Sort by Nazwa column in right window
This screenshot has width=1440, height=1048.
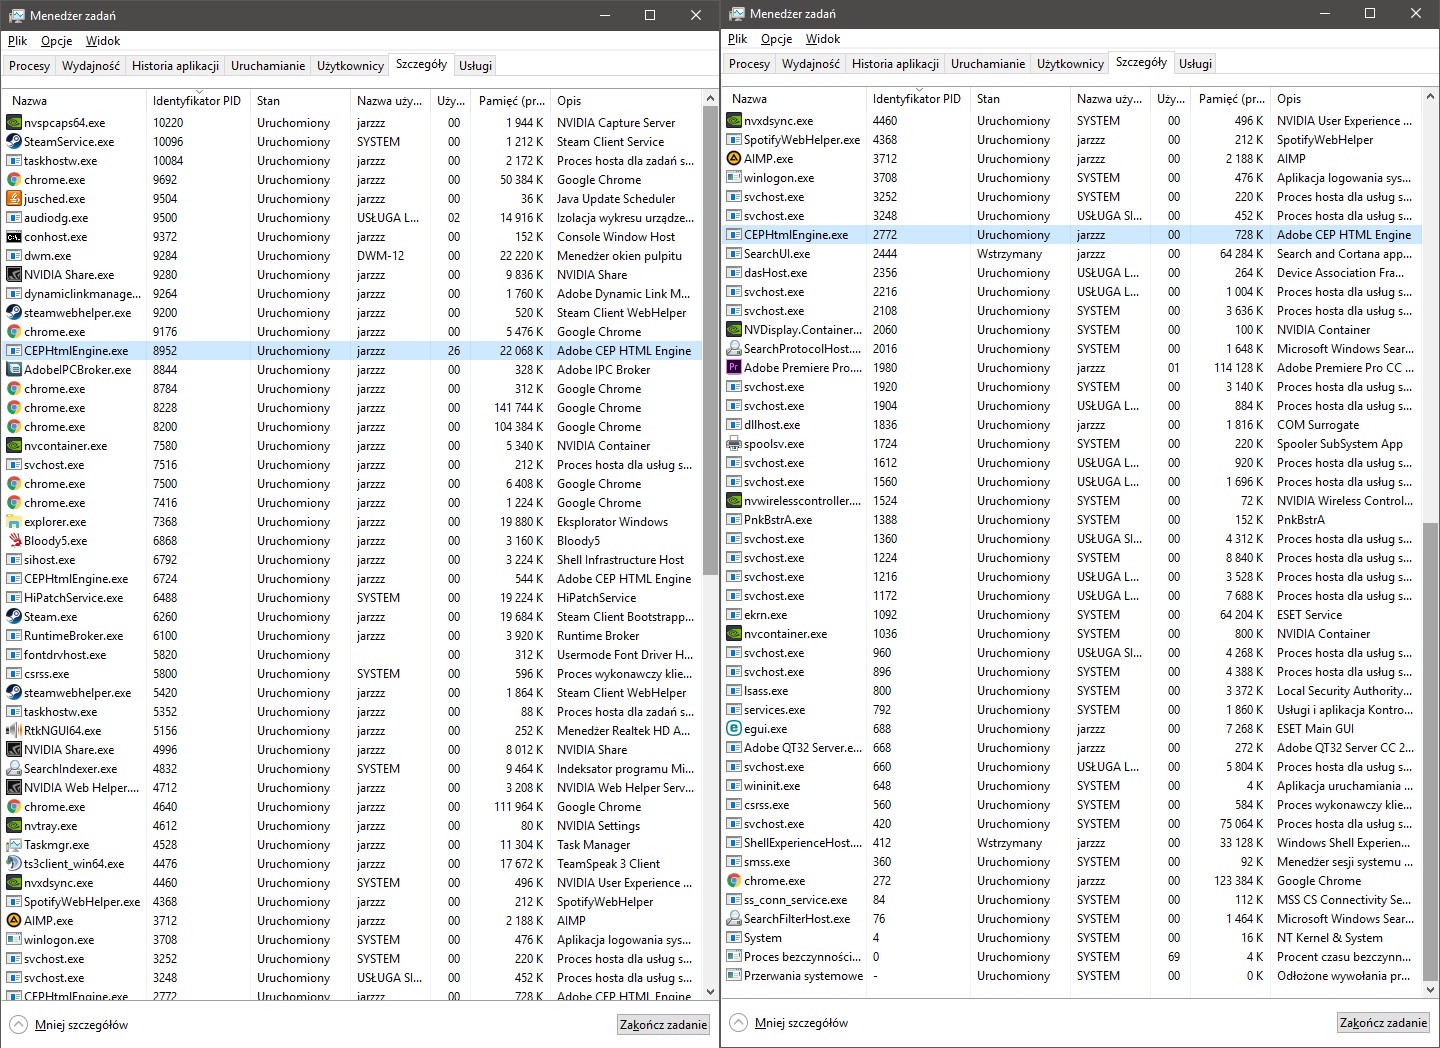point(794,99)
